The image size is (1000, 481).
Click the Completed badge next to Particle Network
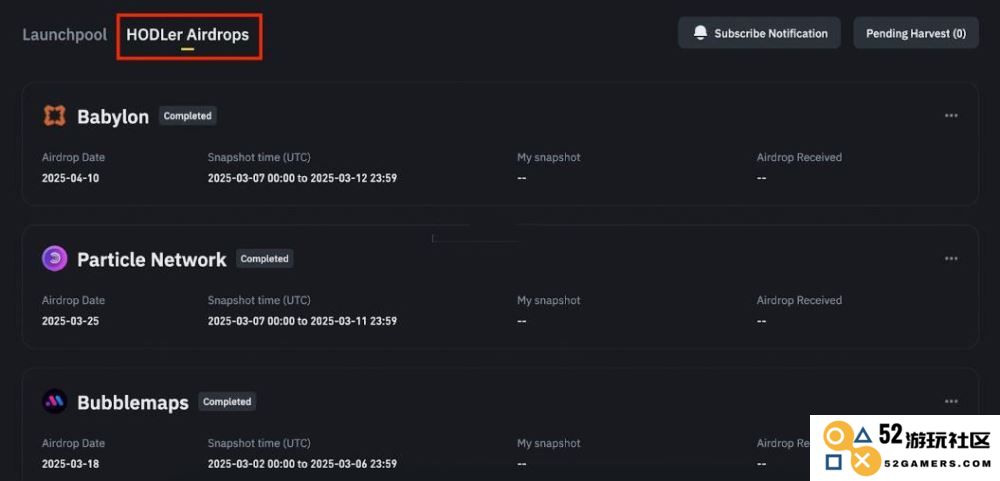click(265, 259)
